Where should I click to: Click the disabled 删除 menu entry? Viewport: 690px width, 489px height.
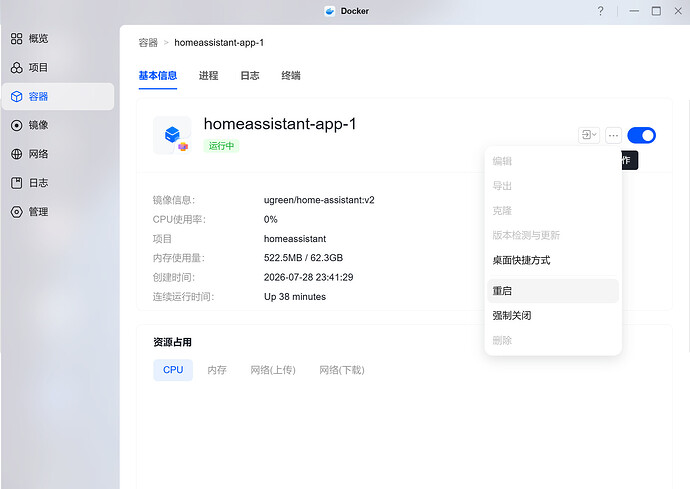[553, 340]
